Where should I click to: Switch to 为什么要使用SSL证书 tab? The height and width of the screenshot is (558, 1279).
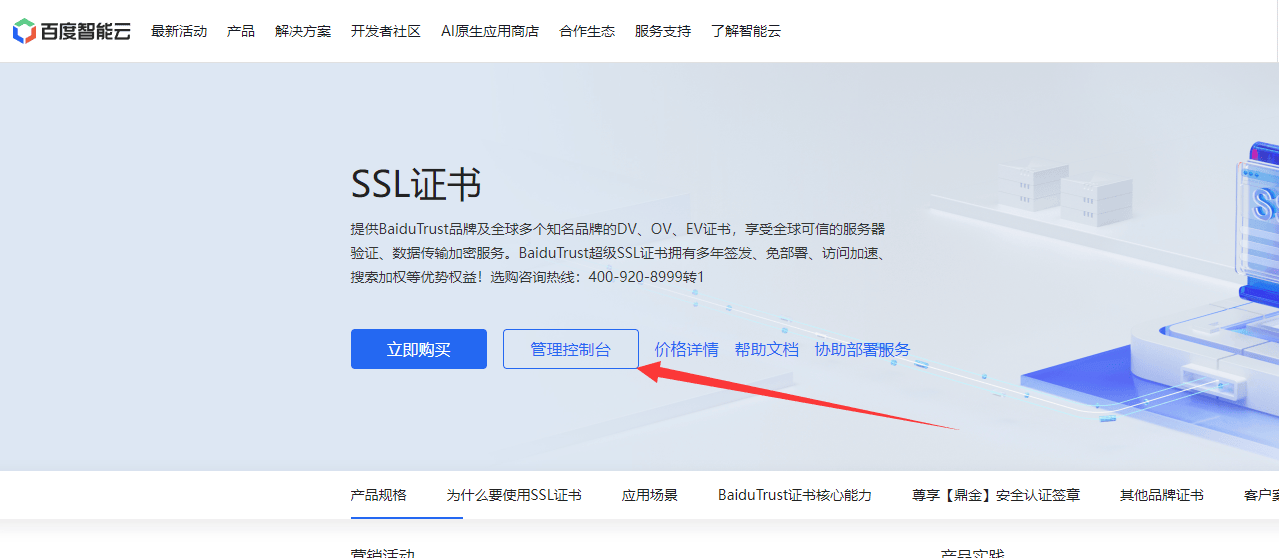point(514,495)
